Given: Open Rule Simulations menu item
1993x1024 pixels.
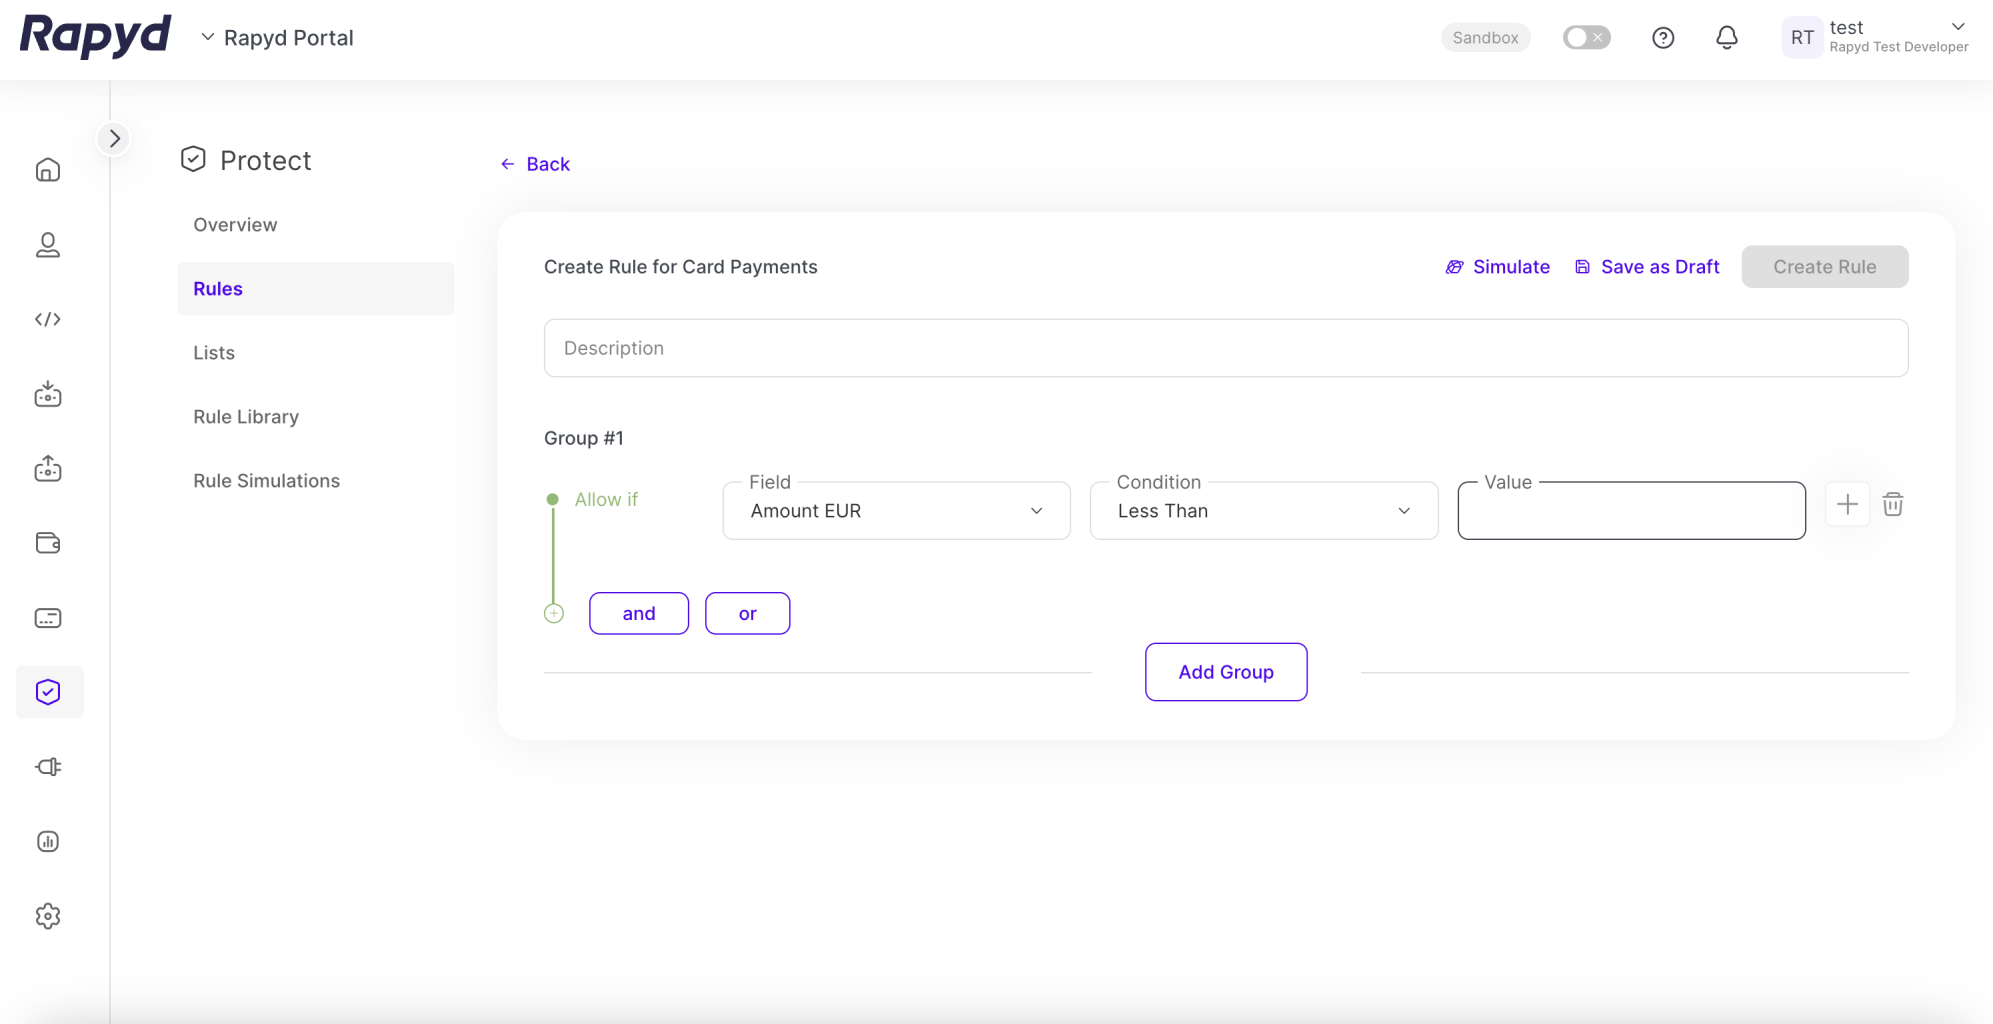Looking at the screenshot, I should 266,481.
